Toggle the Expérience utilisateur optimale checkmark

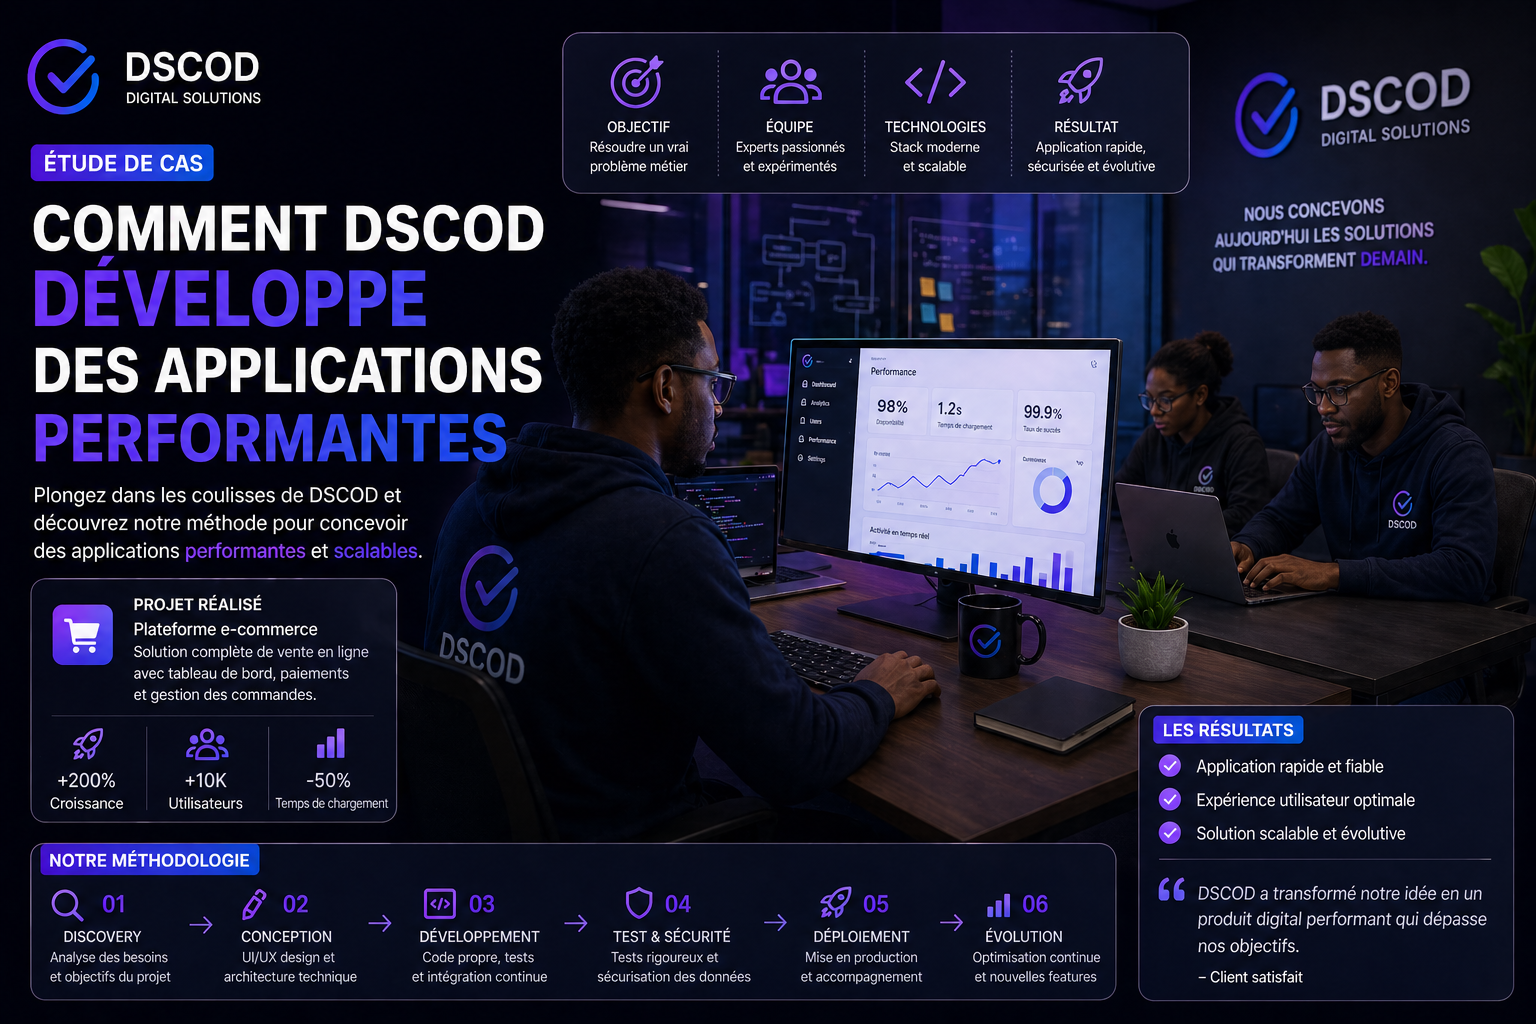click(1169, 799)
